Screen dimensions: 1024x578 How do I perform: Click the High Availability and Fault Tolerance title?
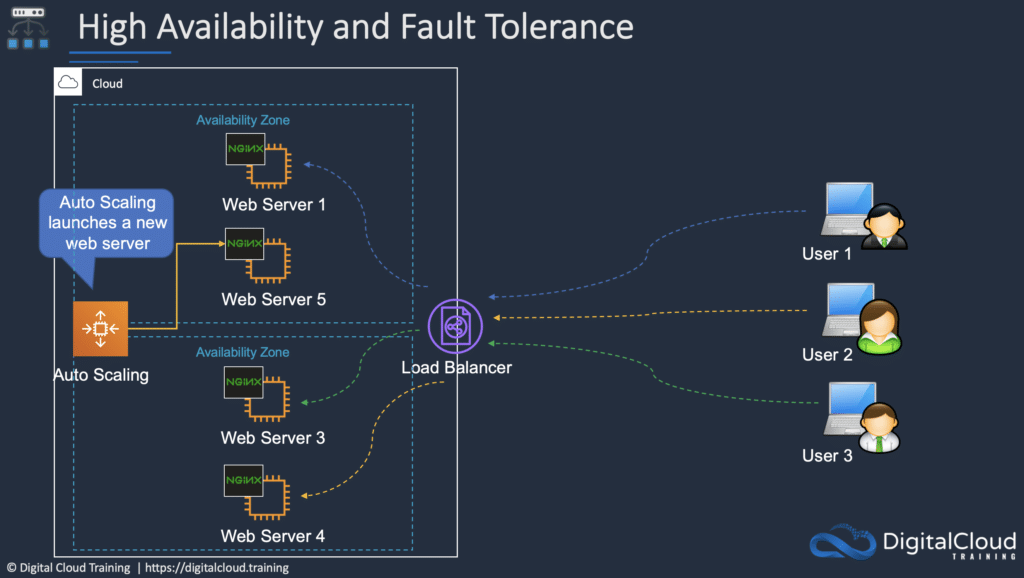tap(355, 27)
